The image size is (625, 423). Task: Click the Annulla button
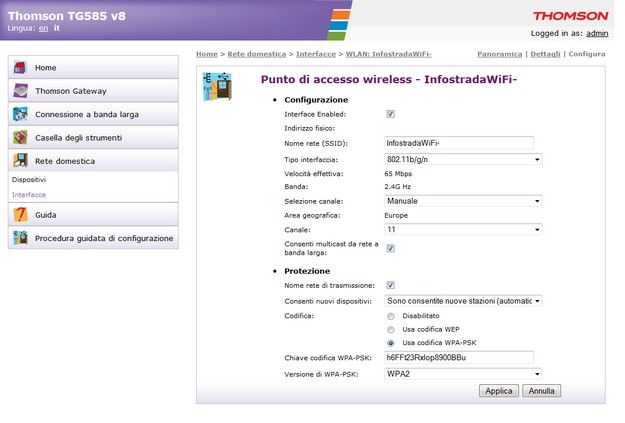(x=541, y=391)
